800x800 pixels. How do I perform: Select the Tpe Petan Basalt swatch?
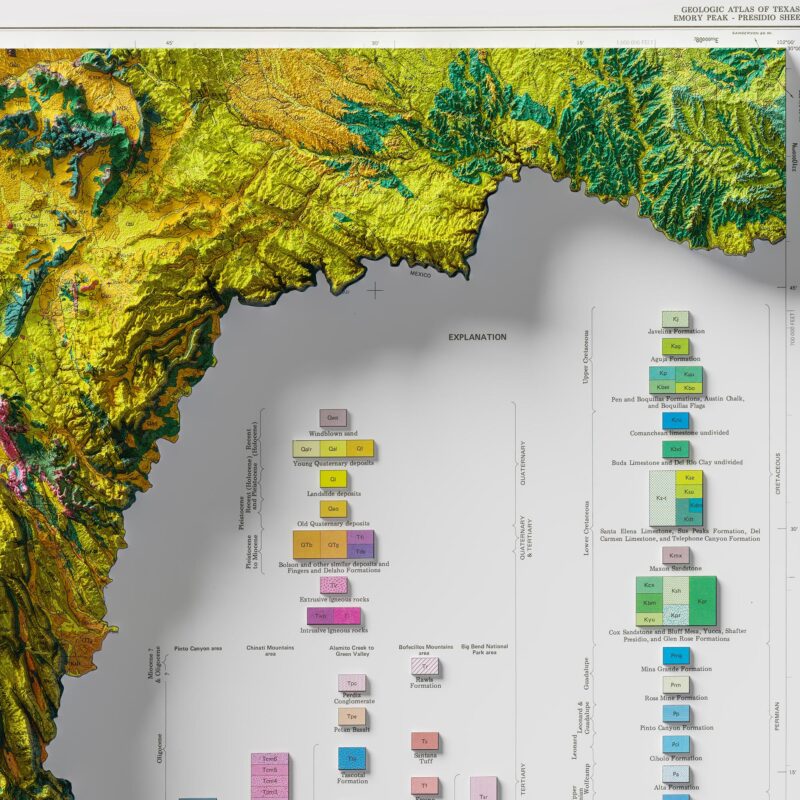(352, 716)
